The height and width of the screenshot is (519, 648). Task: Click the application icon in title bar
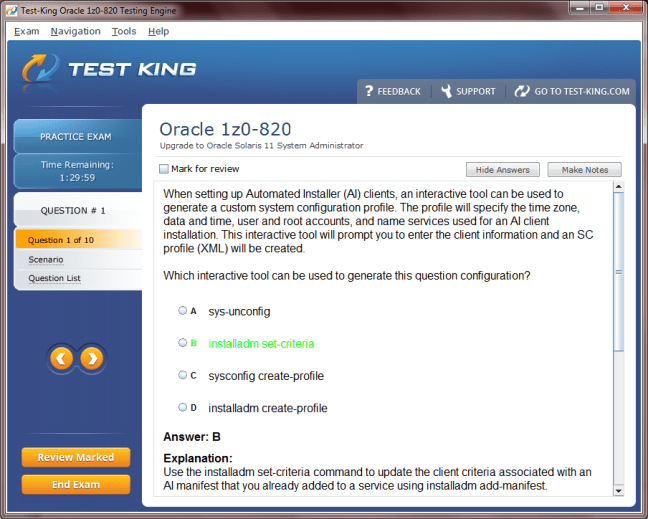[12, 10]
